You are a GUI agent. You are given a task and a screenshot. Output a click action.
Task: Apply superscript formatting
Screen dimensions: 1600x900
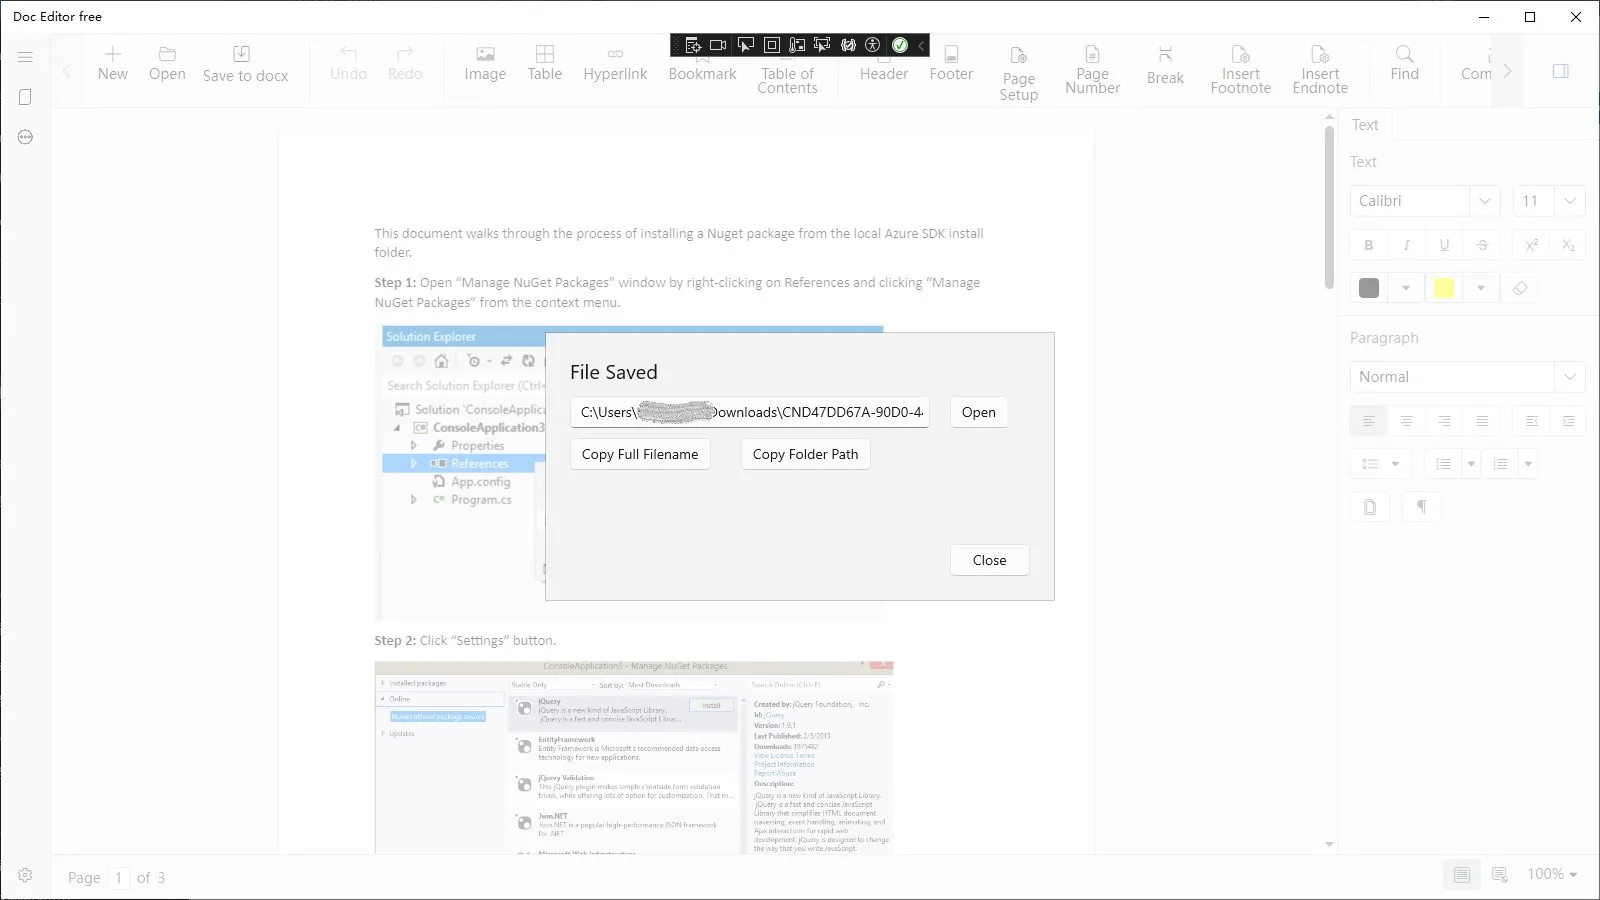click(1530, 245)
